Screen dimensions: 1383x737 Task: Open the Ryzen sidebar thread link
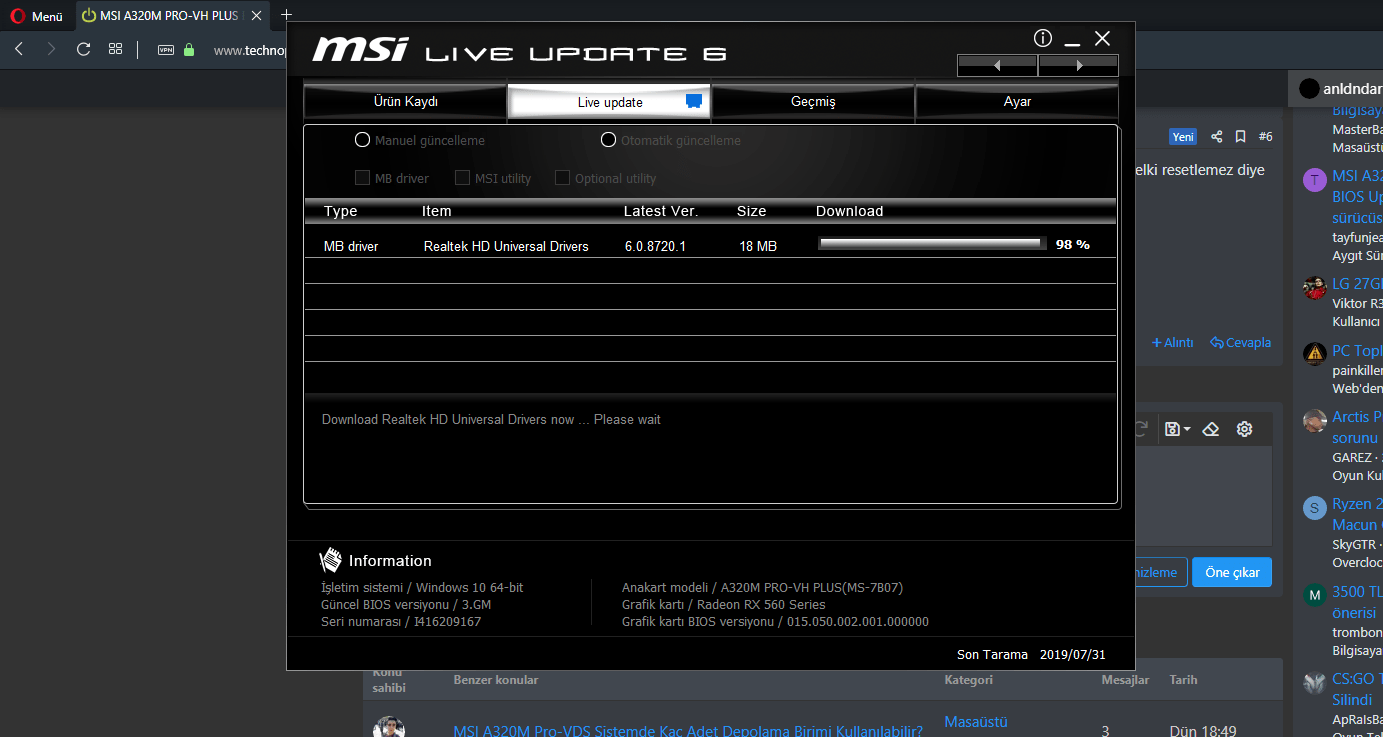[x=1357, y=514]
